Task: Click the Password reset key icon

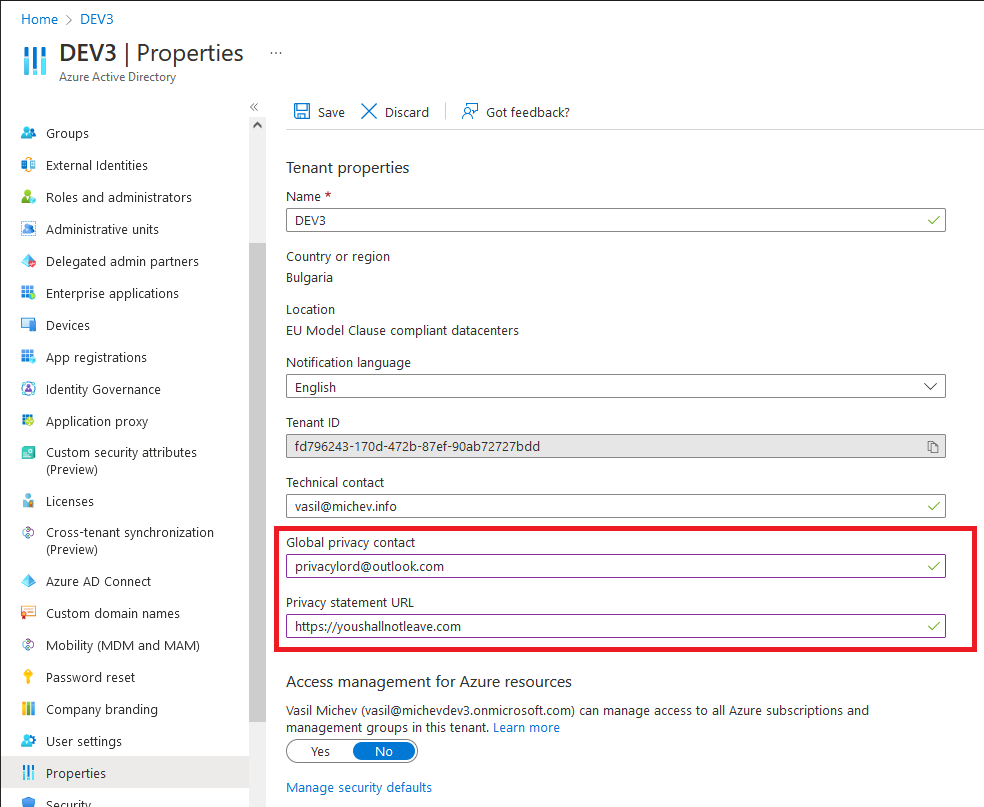Action: coord(28,677)
